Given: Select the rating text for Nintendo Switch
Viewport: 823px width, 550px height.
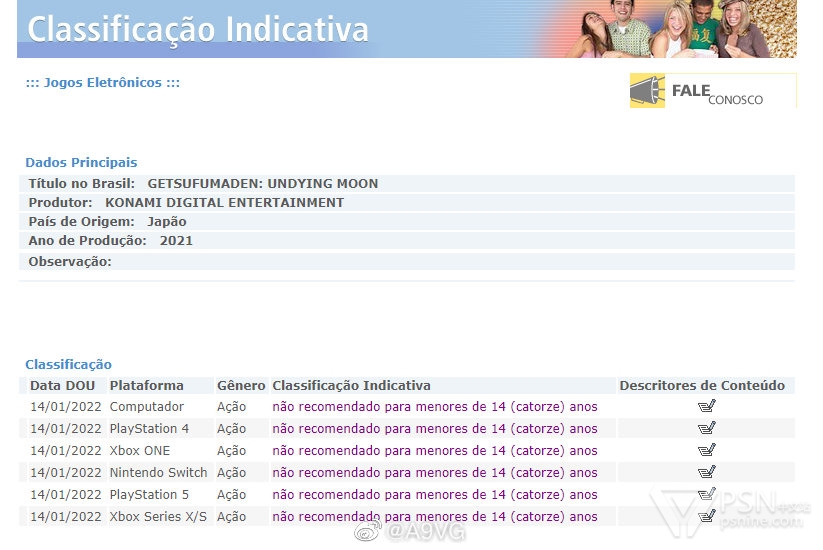Looking at the screenshot, I should tap(434, 473).
